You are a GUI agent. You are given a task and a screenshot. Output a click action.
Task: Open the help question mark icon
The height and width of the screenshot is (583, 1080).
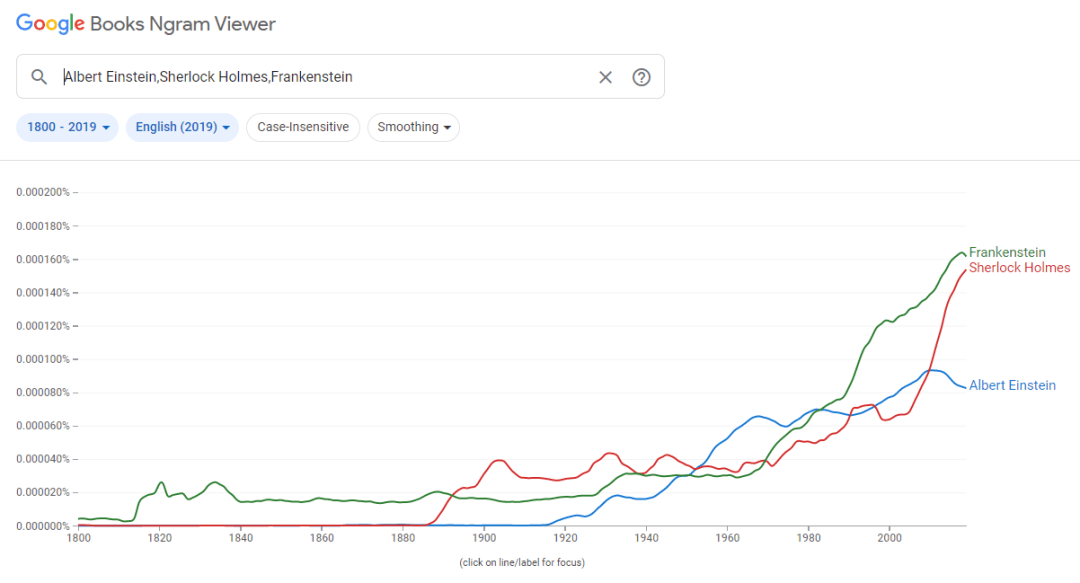642,77
